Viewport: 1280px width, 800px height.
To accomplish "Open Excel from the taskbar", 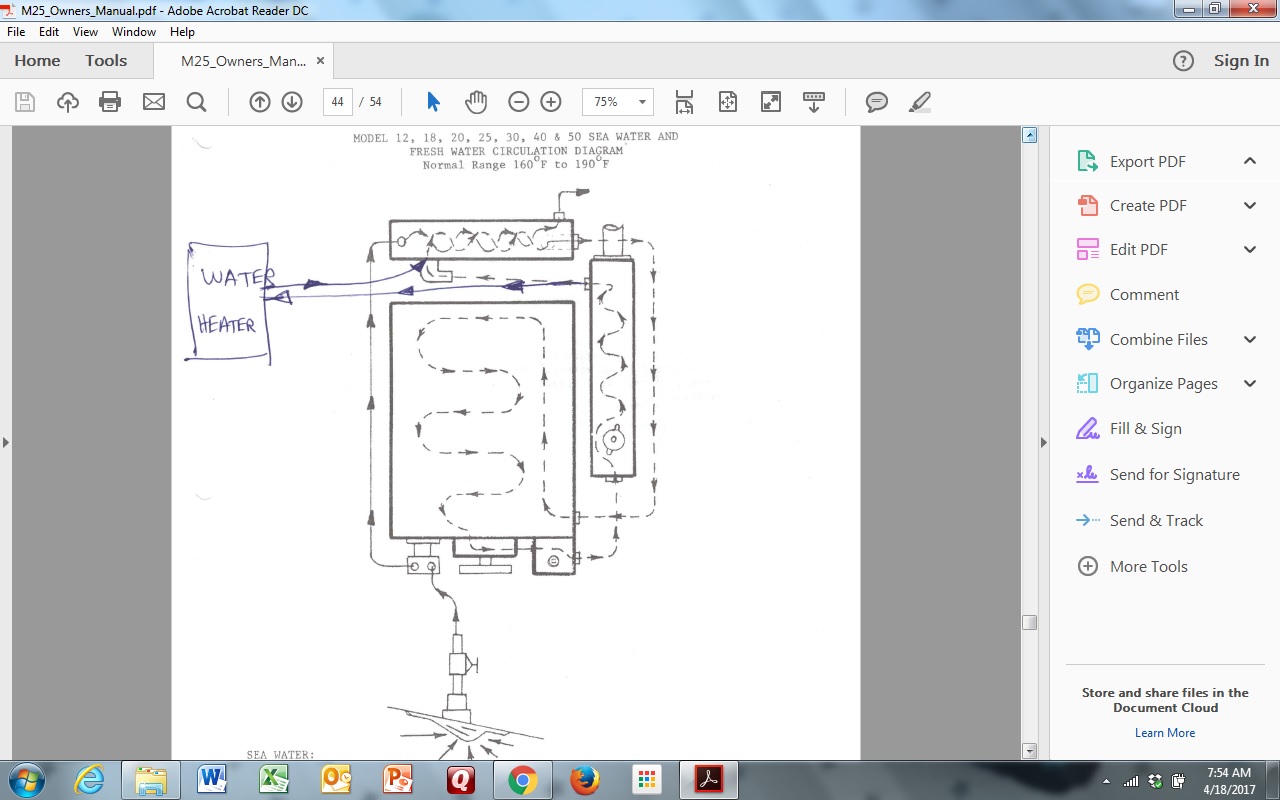I will 275,779.
